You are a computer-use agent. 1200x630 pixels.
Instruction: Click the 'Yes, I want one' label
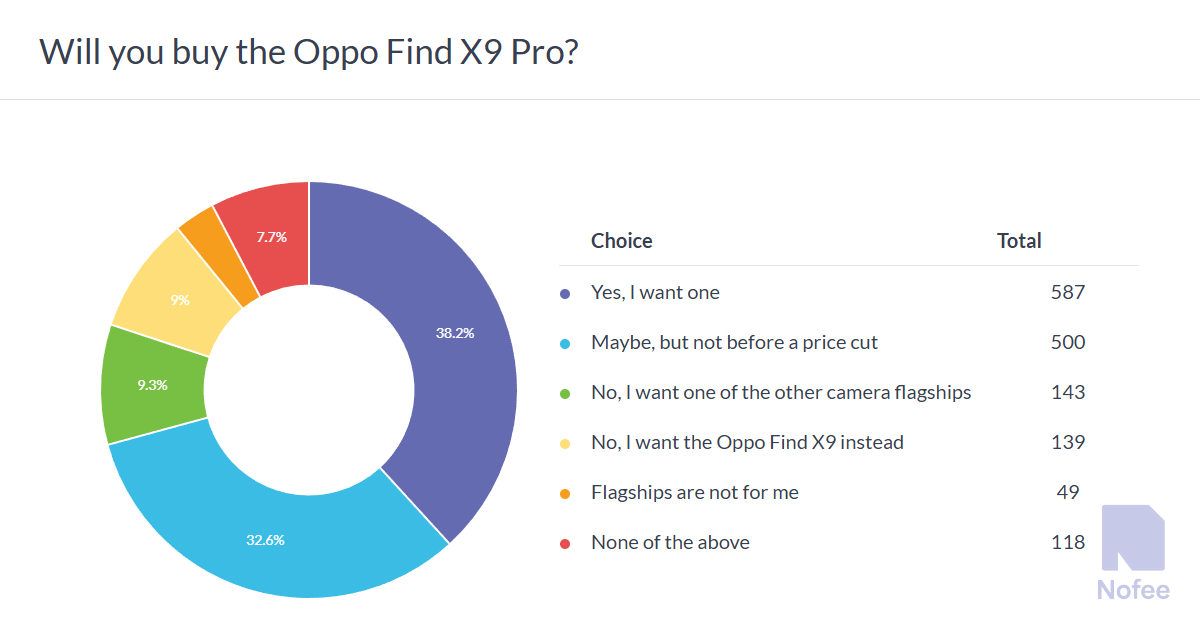coord(655,293)
